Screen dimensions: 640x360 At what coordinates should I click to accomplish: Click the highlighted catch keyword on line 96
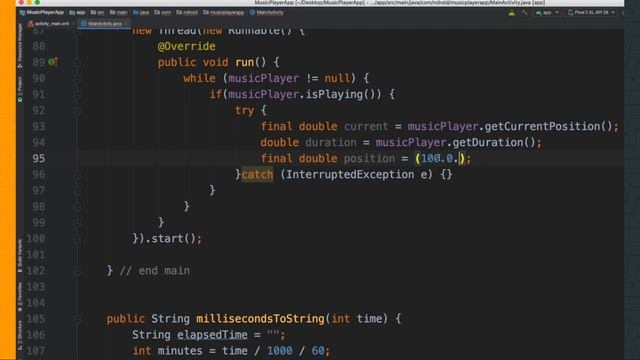(x=257, y=175)
